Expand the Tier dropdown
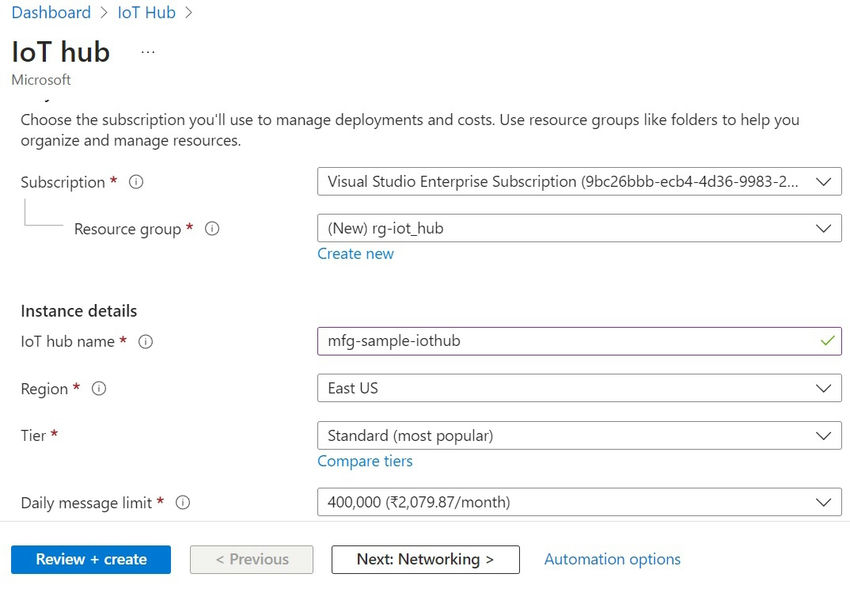The image size is (850, 589). click(x=579, y=436)
